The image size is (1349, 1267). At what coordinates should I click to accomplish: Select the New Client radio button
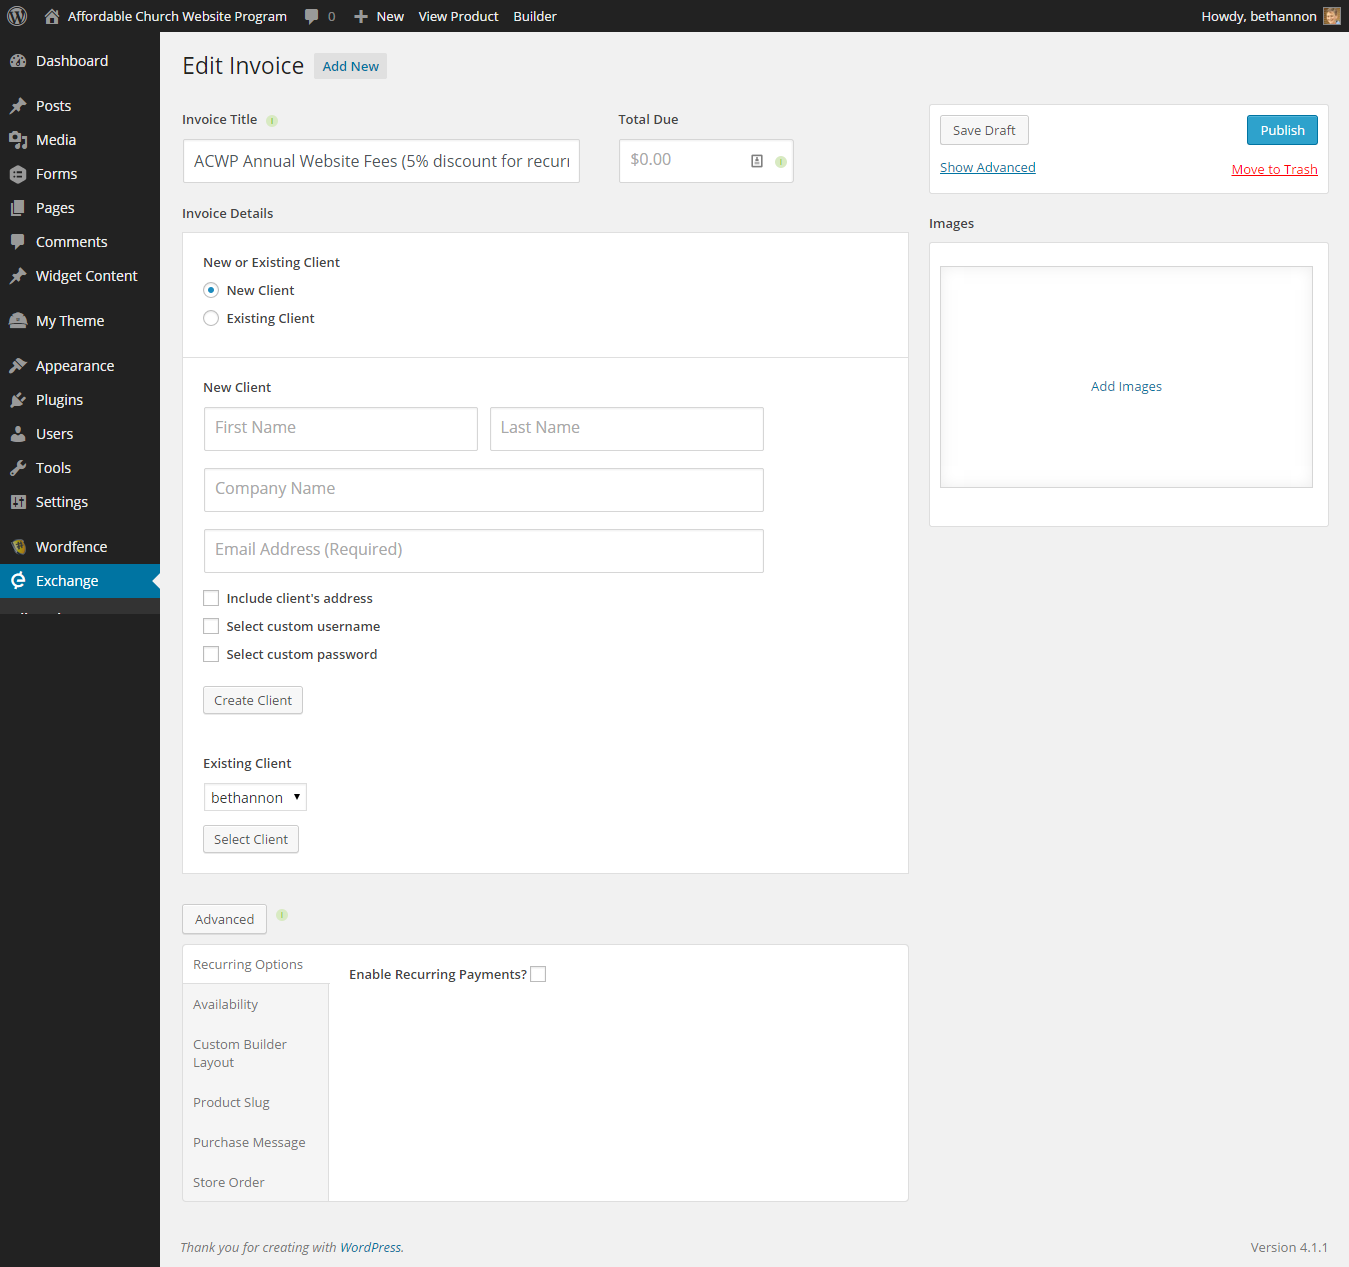(x=211, y=290)
